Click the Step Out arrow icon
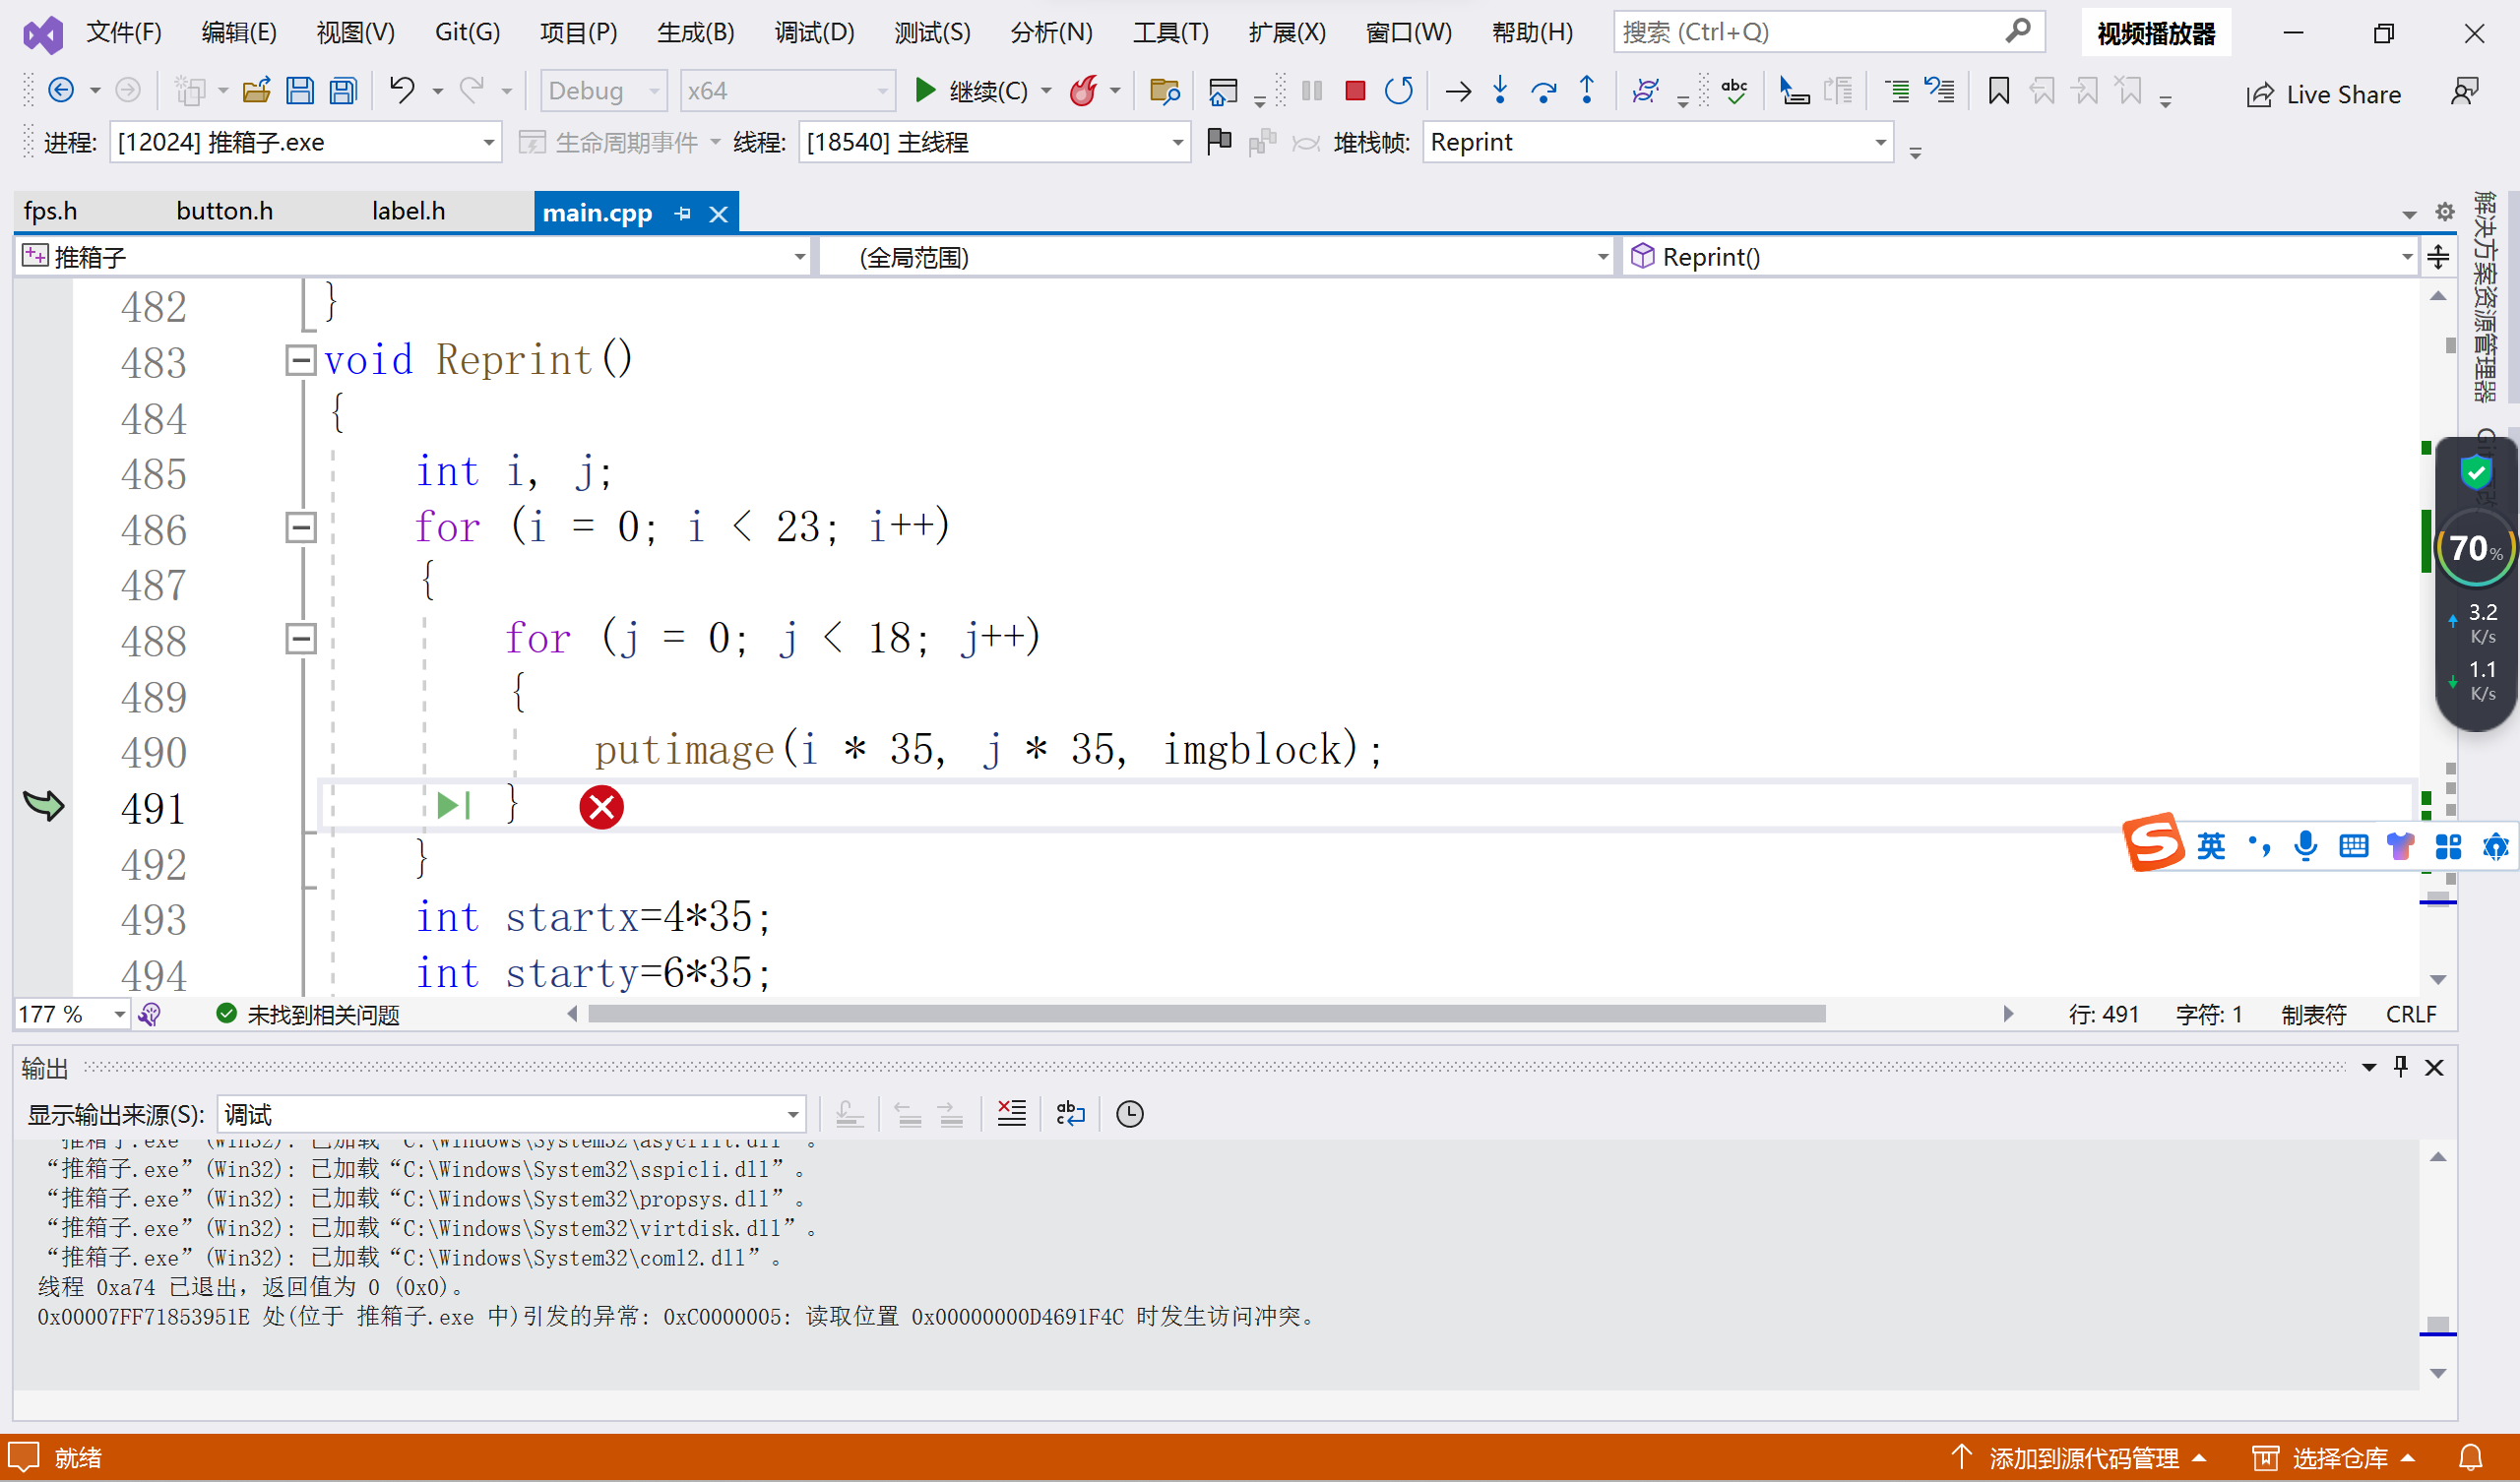Image resolution: width=2520 pixels, height=1482 pixels. pos(1587,92)
